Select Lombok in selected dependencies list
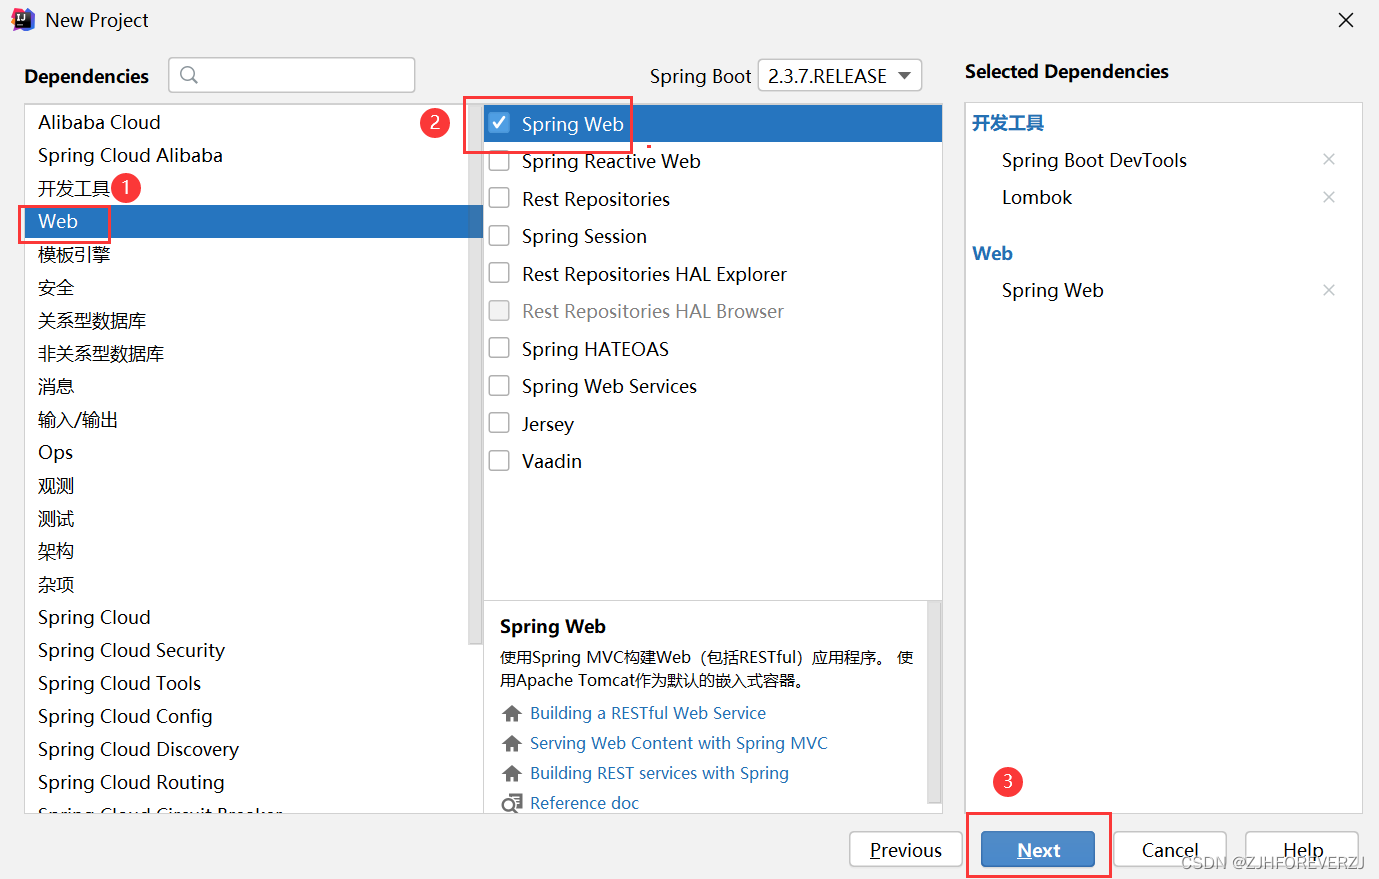Viewport: 1379px width, 879px height. pyautogui.click(x=1037, y=197)
